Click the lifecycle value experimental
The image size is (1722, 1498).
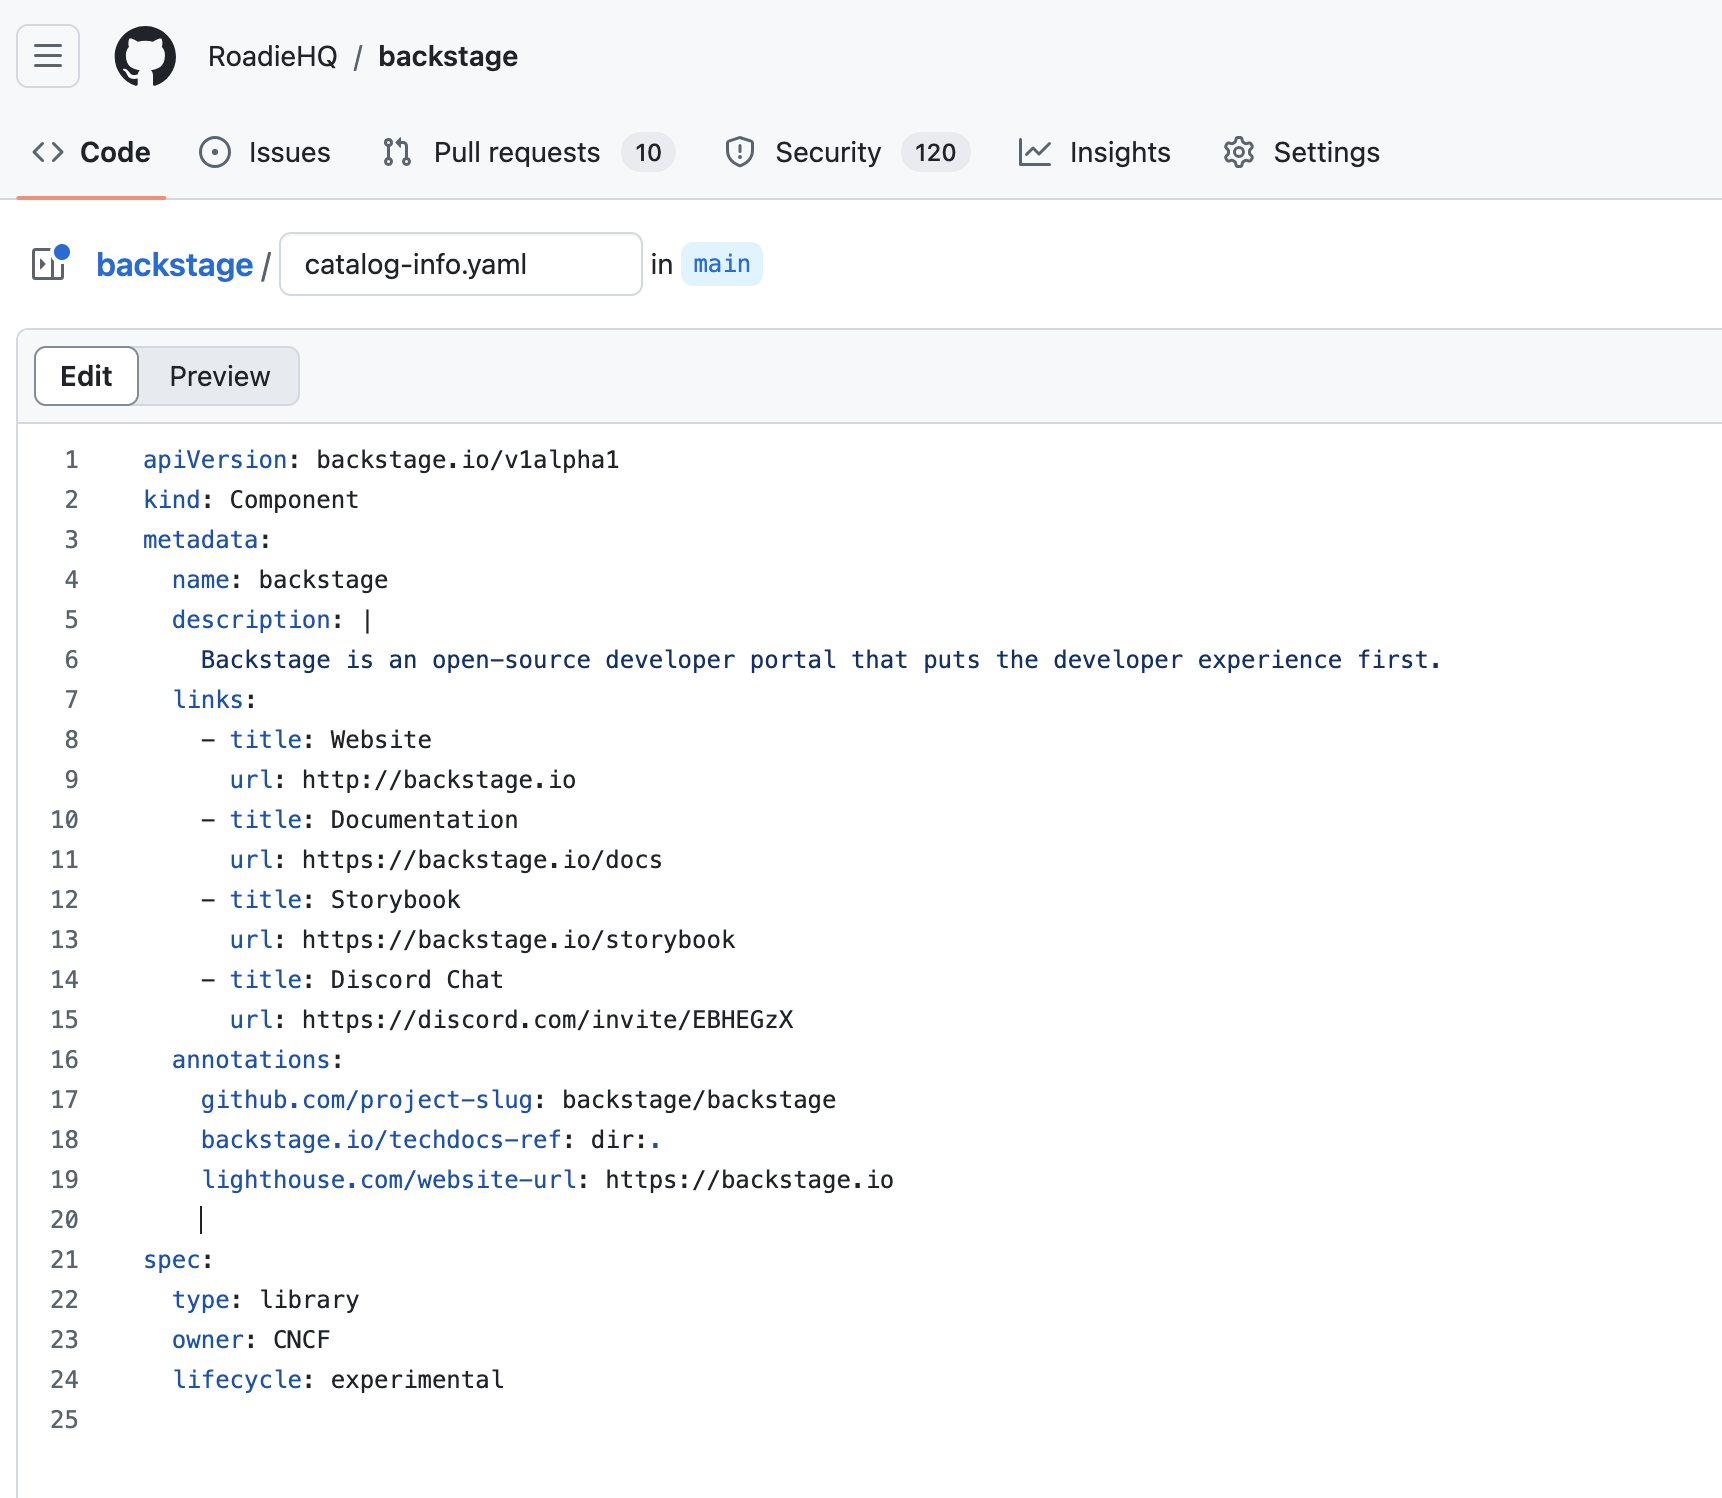point(417,1380)
